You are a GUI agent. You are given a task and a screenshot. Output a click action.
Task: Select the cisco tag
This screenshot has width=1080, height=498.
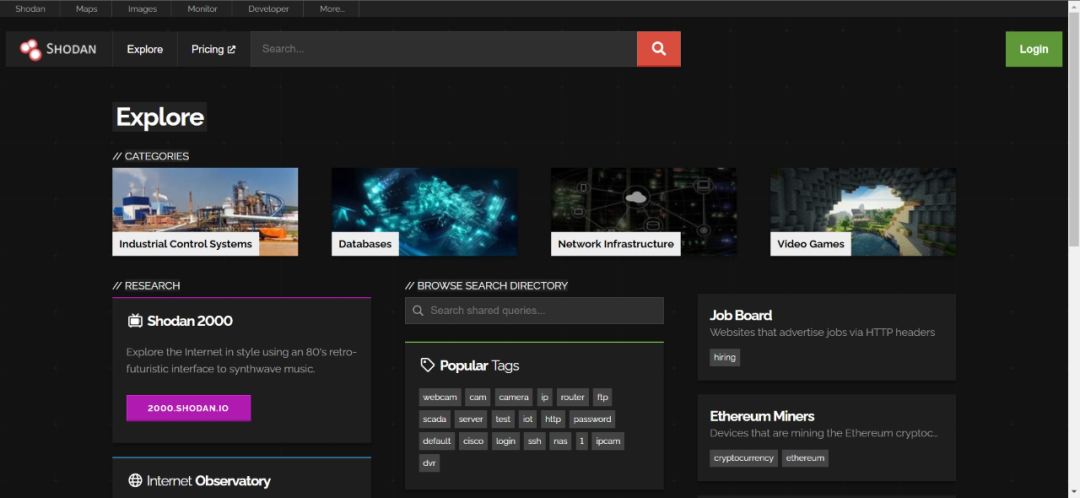tap(473, 441)
